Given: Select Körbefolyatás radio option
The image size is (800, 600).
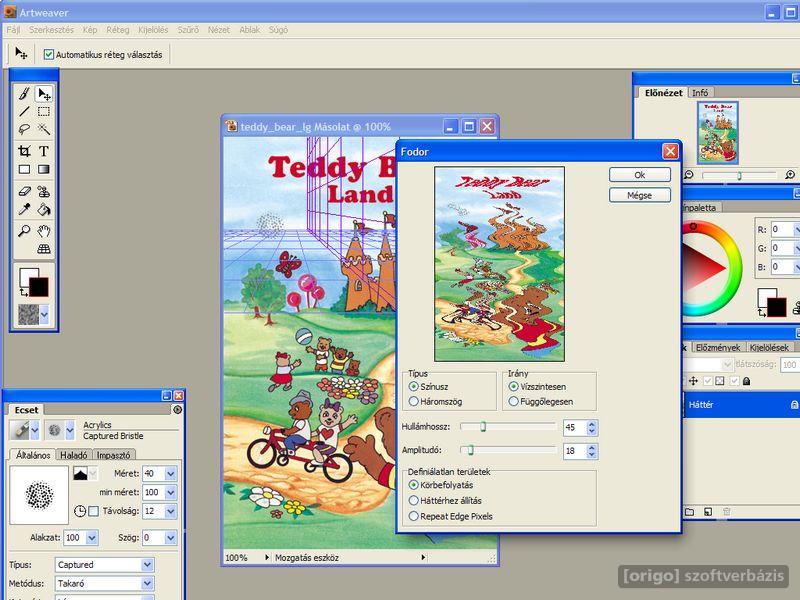Looking at the screenshot, I should point(414,485).
